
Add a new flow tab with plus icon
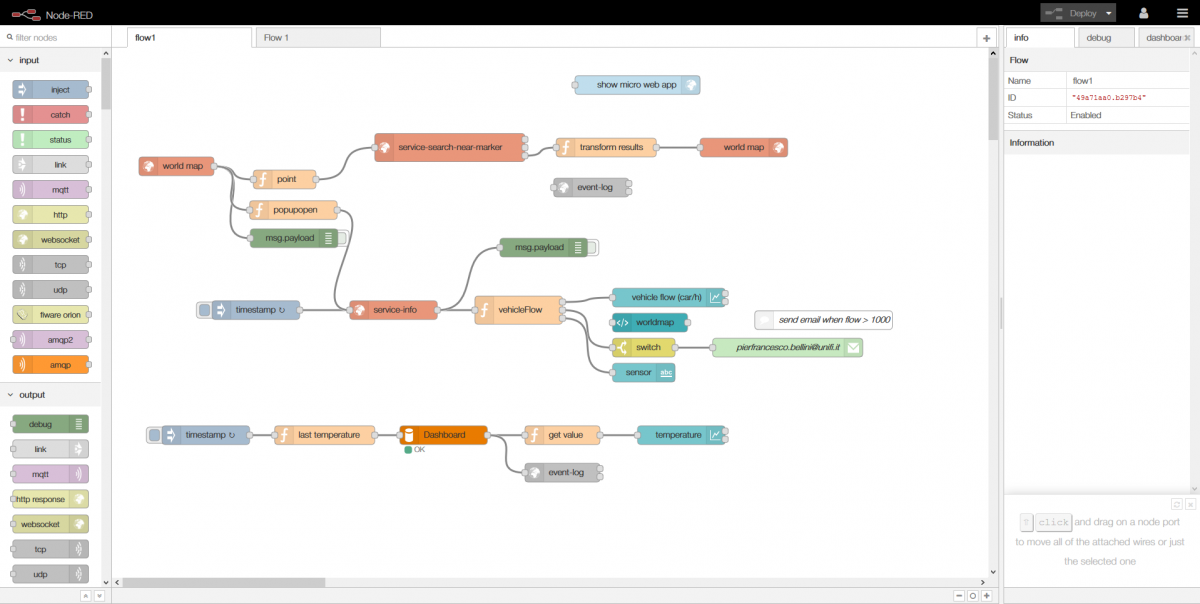[x=986, y=38]
